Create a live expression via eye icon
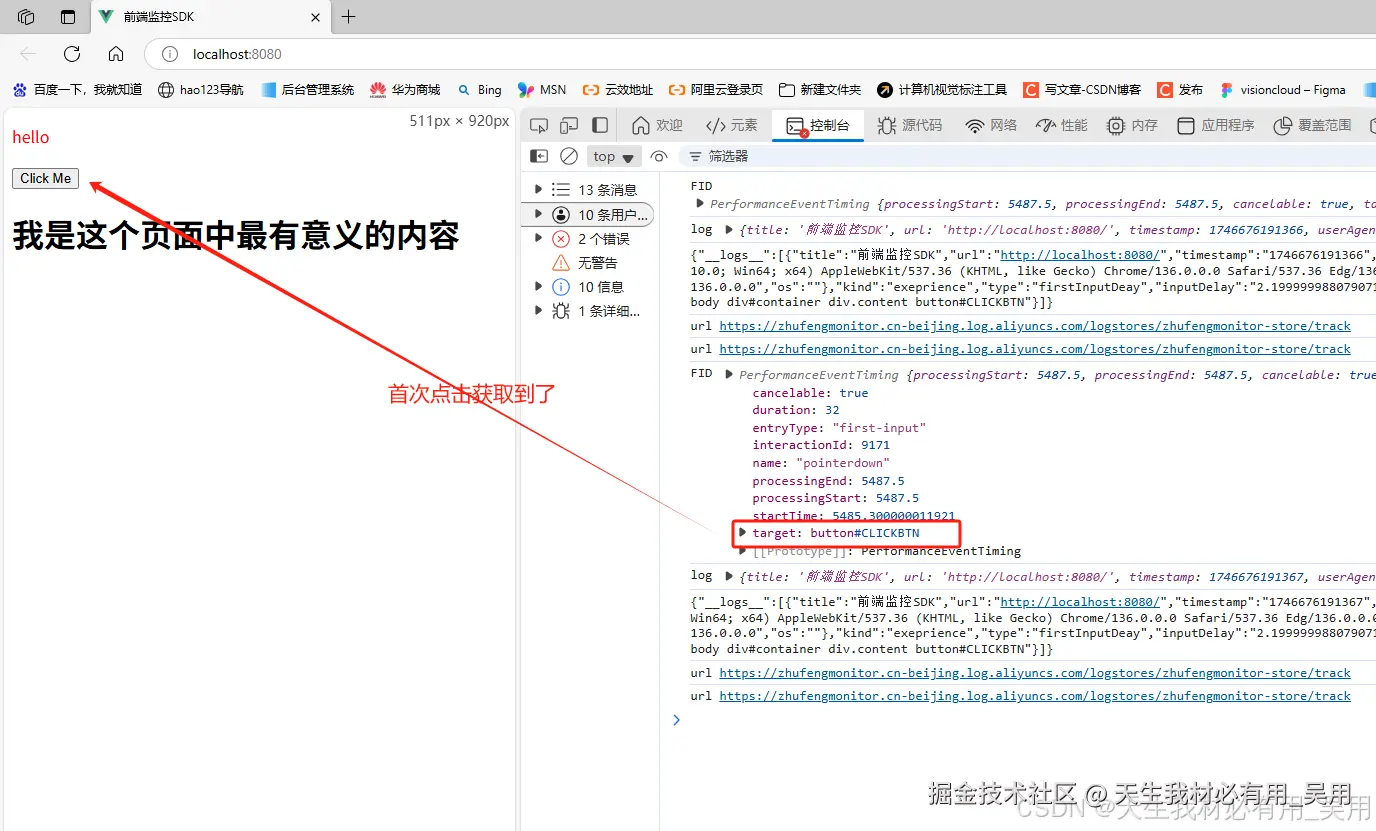 pos(659,156)
